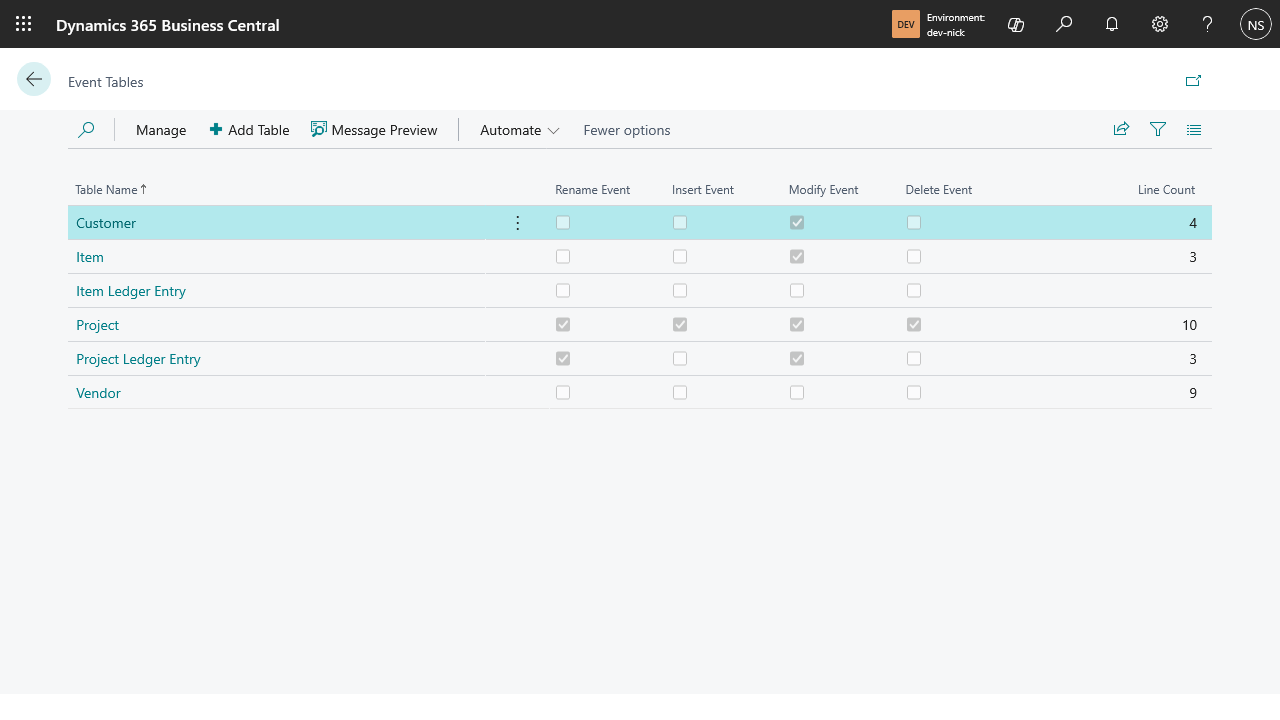Click Line Count value 3 for Item
1280x720 pixels.
coord(1193,257)
